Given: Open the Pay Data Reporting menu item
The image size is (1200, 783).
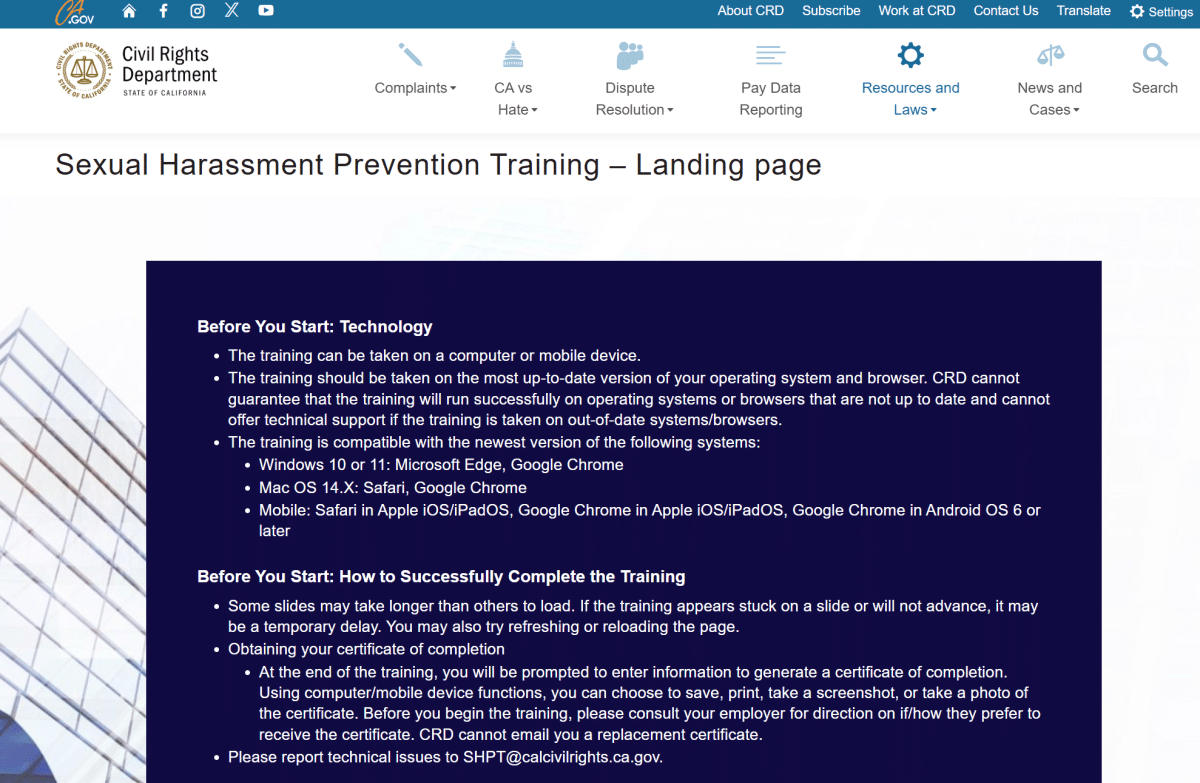Looking at the screenshot, I should coord(771,99).
